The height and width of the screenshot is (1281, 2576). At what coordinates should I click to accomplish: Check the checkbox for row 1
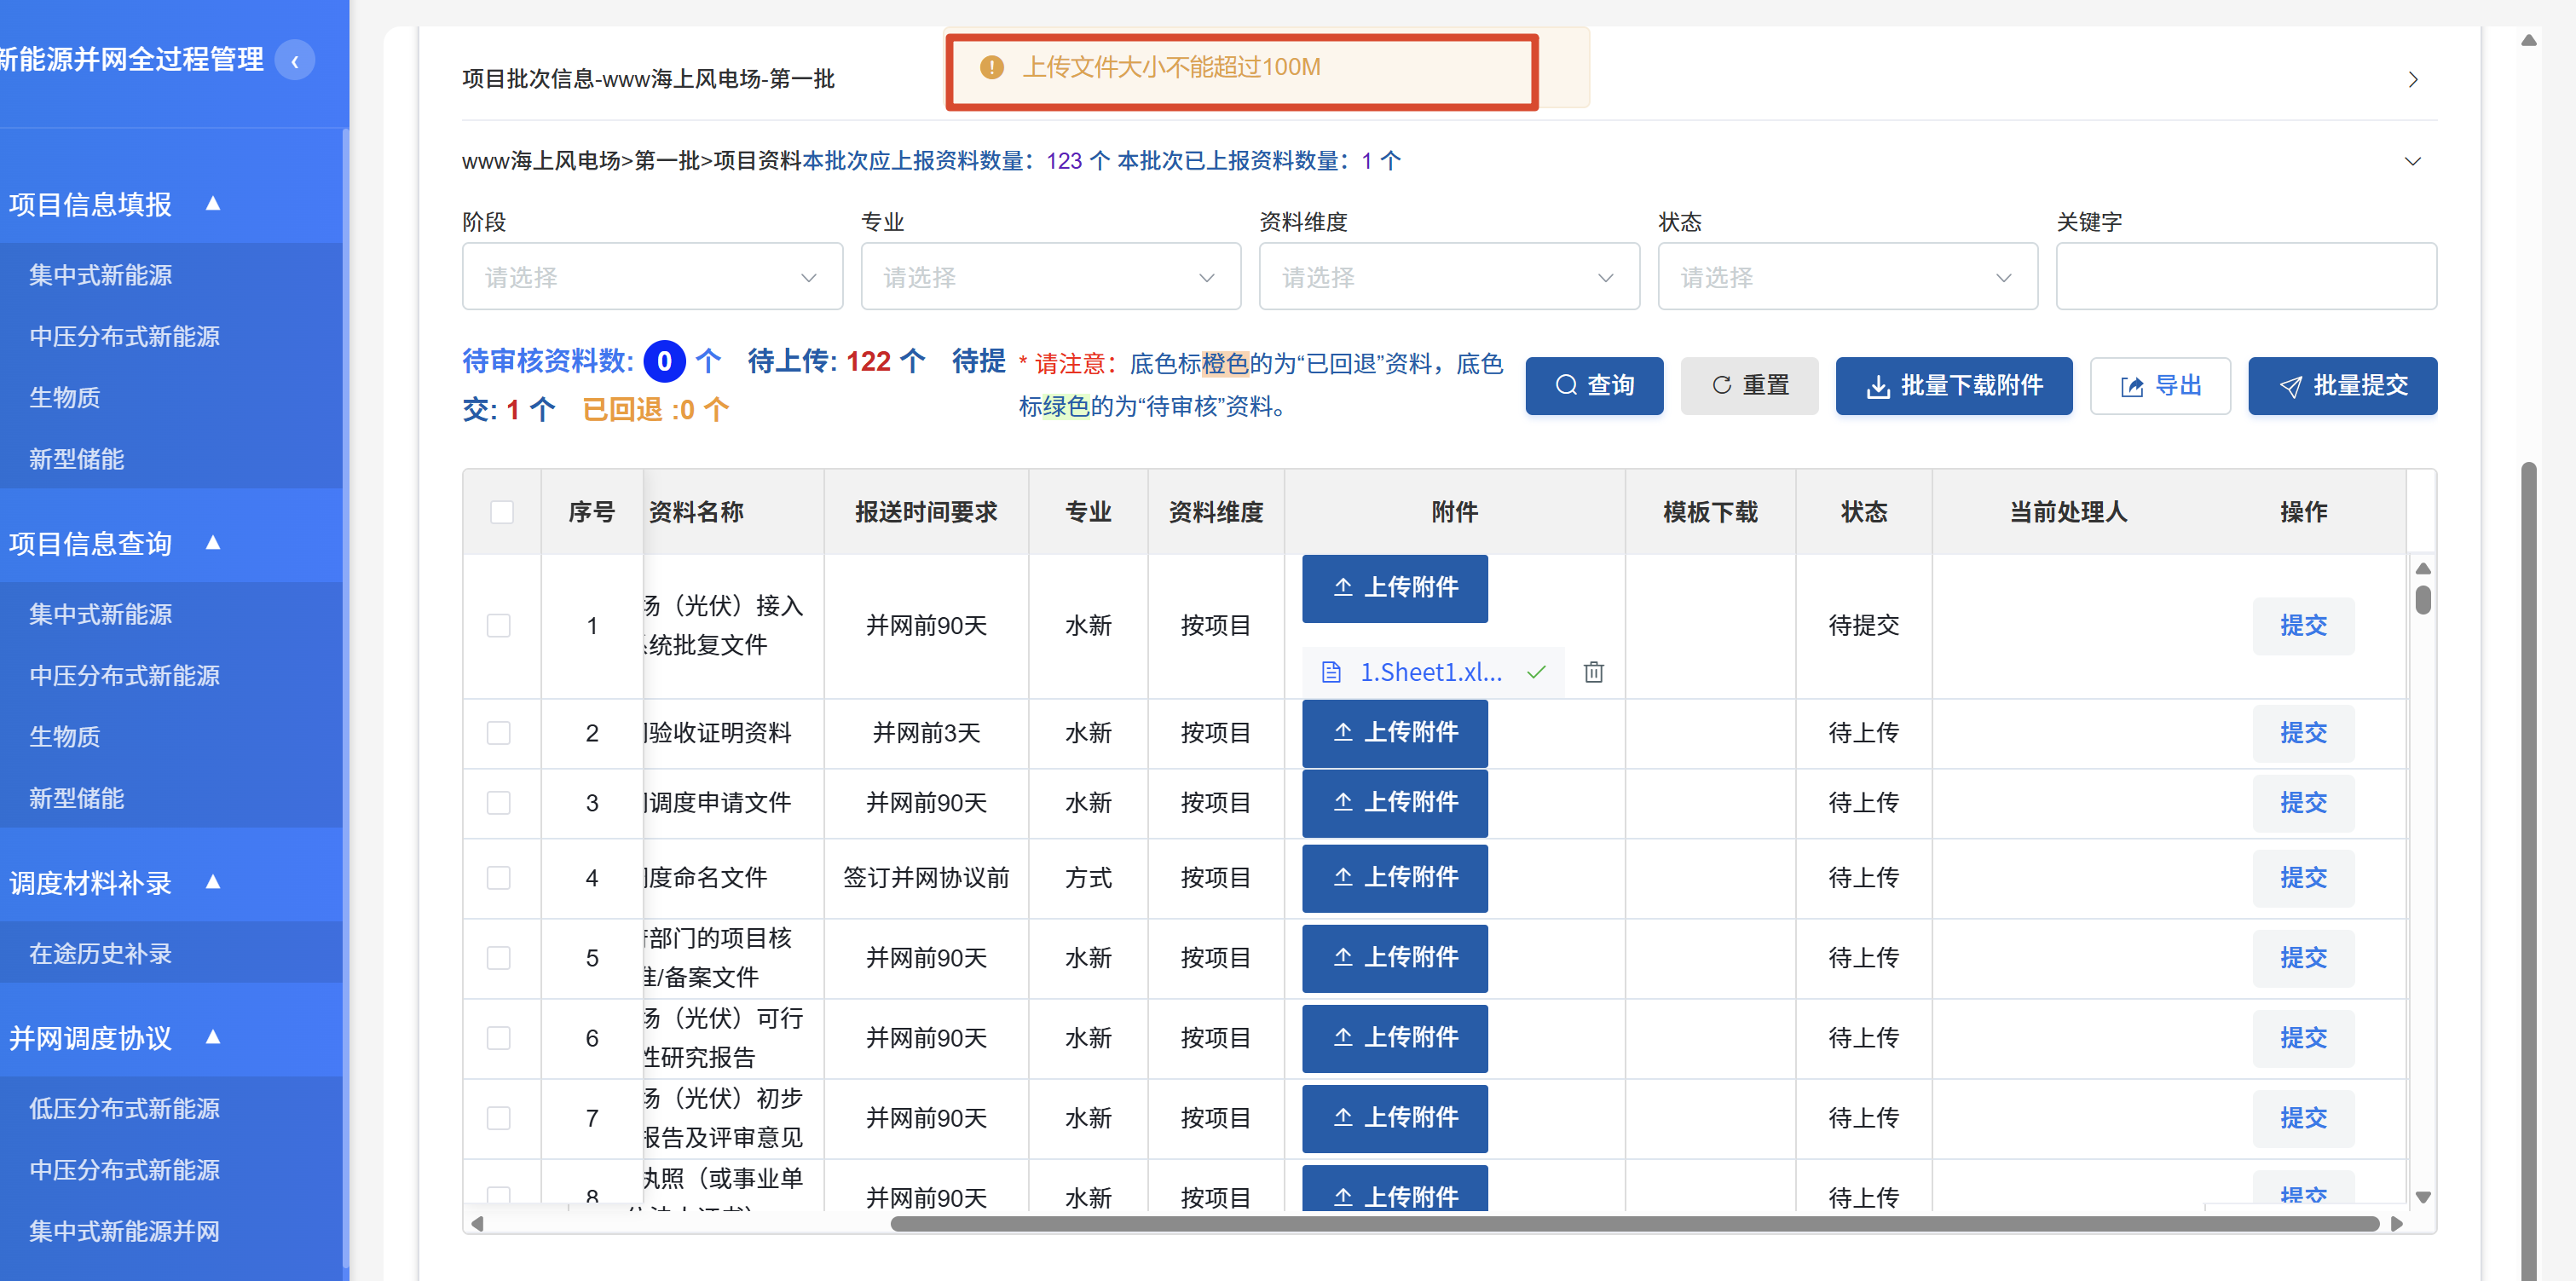[498, 626]
